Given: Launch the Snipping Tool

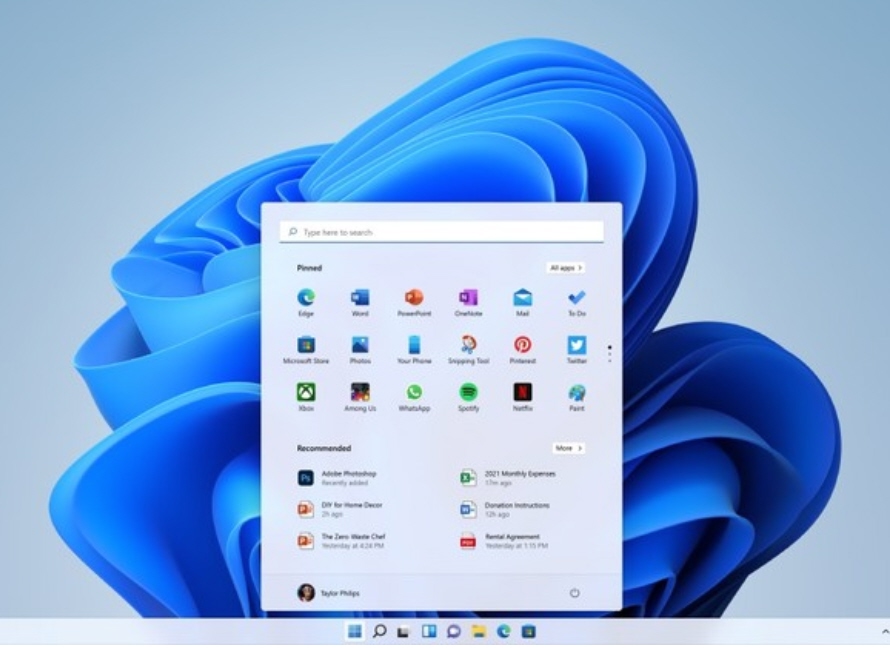Looking at the screenshot, I should 468,350.
